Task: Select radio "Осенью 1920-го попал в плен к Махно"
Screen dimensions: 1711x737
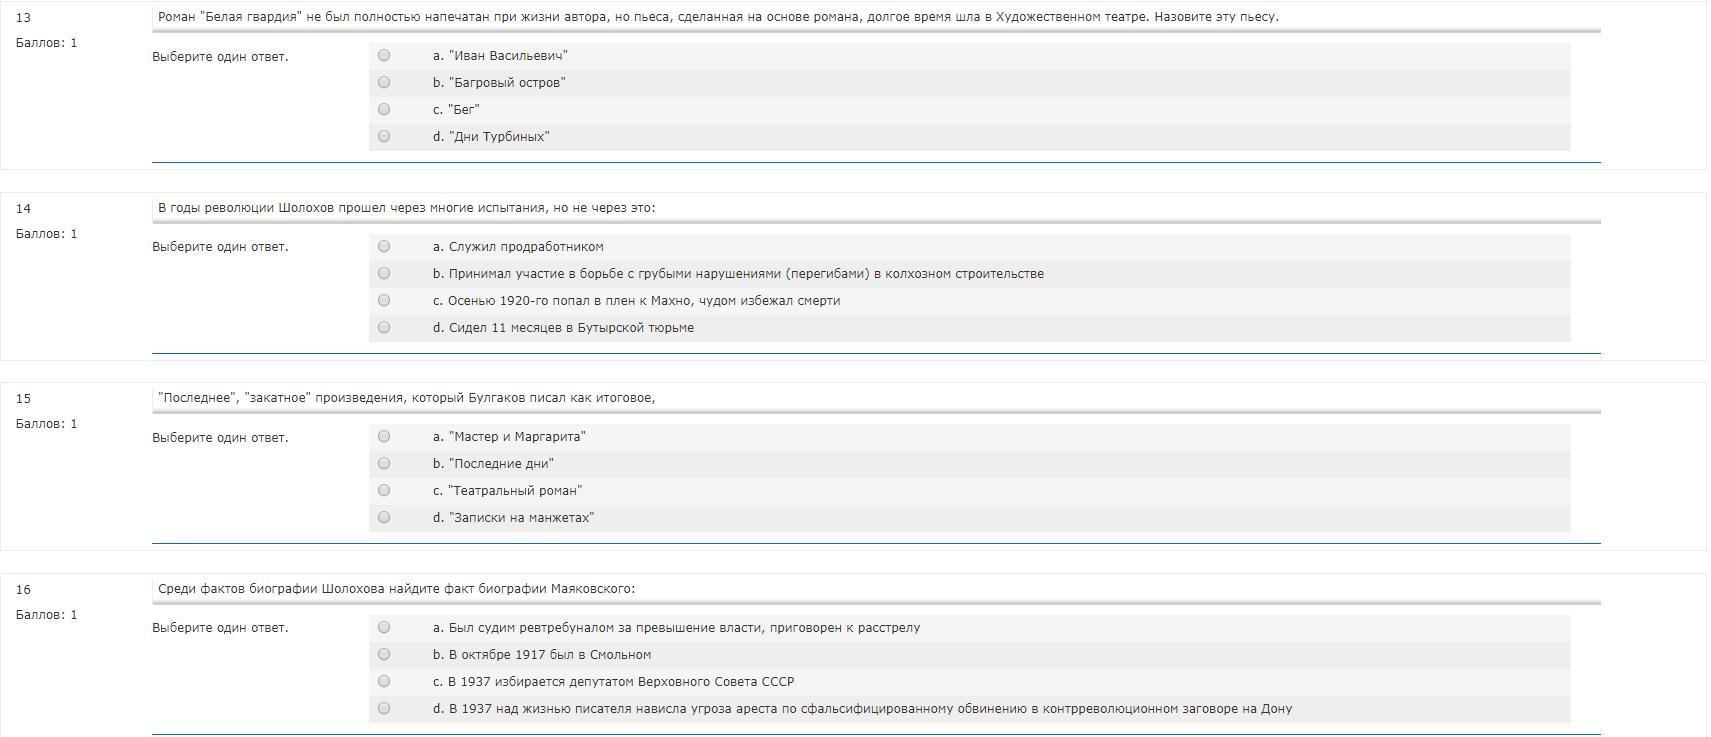Action: (x=384, y=301)
